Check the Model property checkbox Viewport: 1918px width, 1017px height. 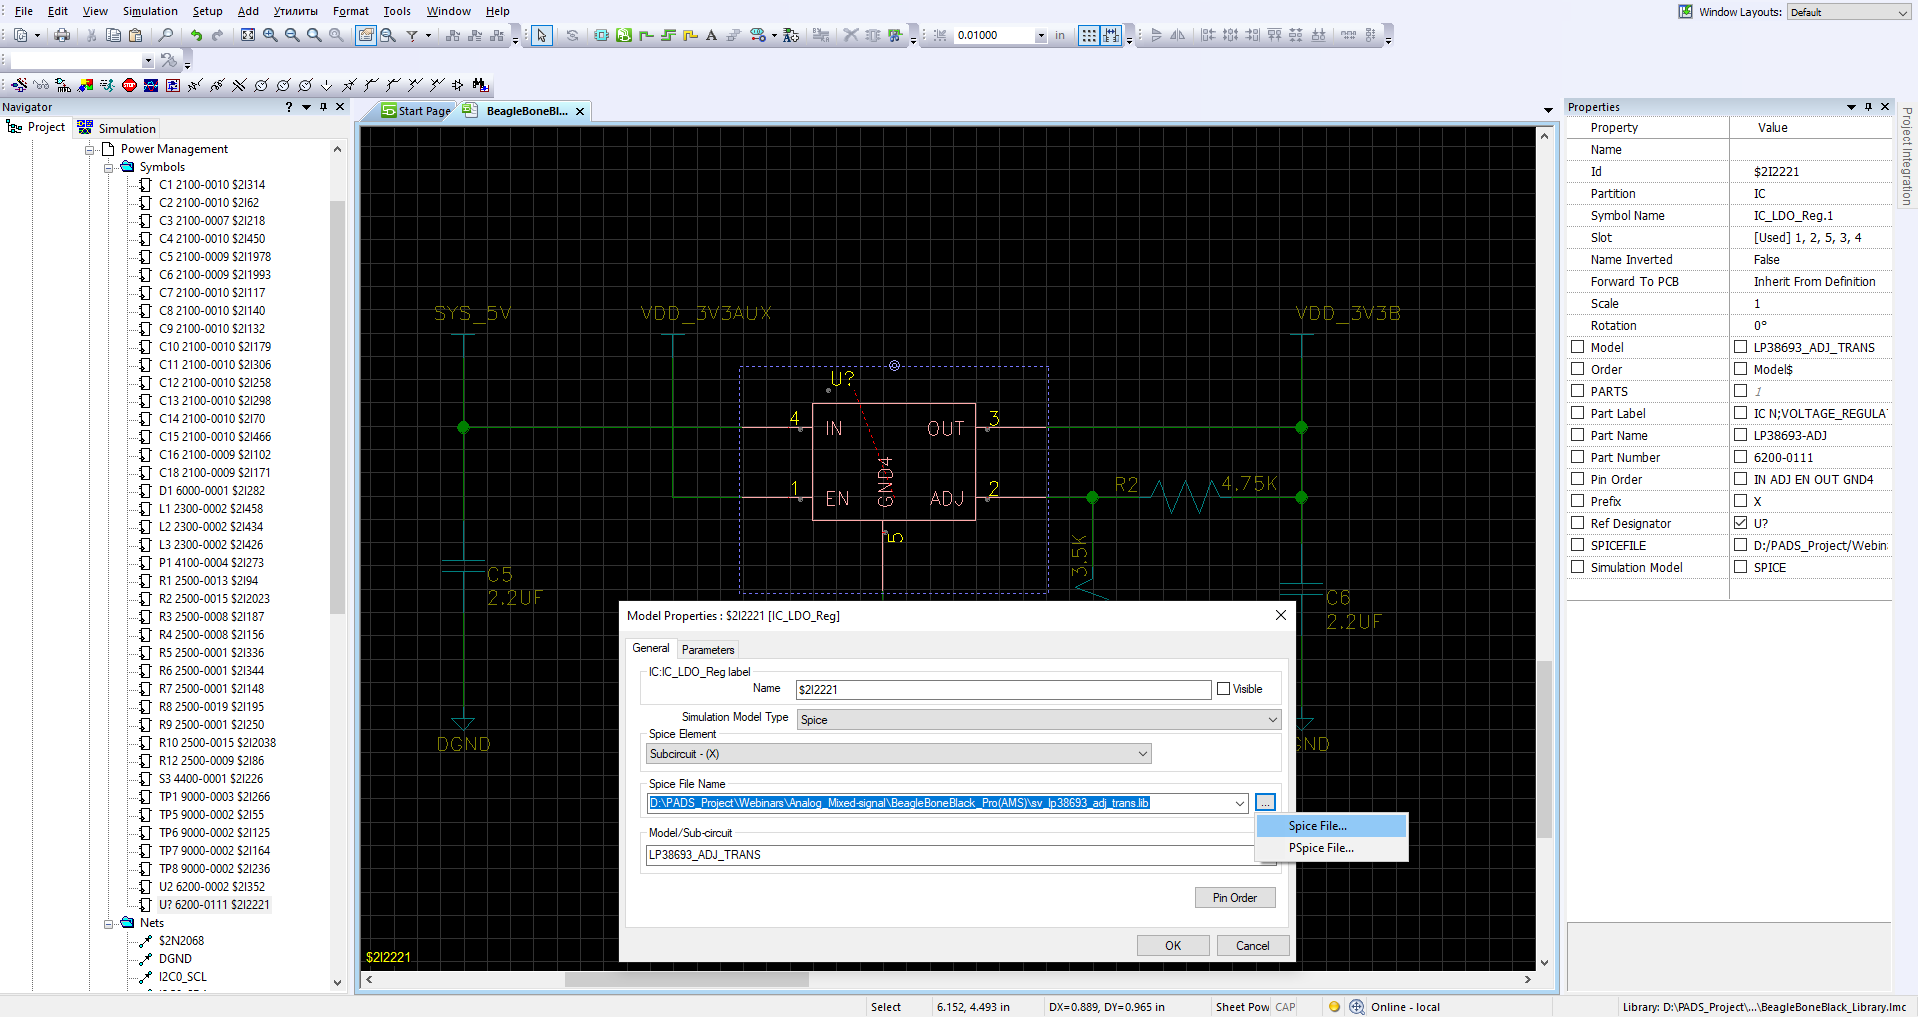(x=1578, y=347)
